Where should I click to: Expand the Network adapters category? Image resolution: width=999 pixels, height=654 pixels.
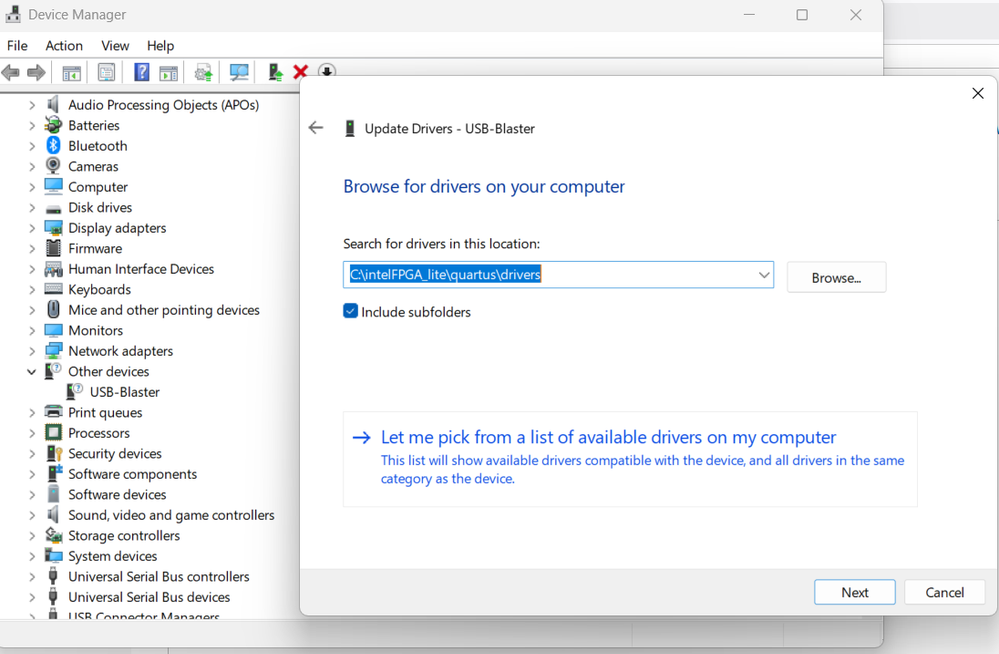(x=32, y=351)
